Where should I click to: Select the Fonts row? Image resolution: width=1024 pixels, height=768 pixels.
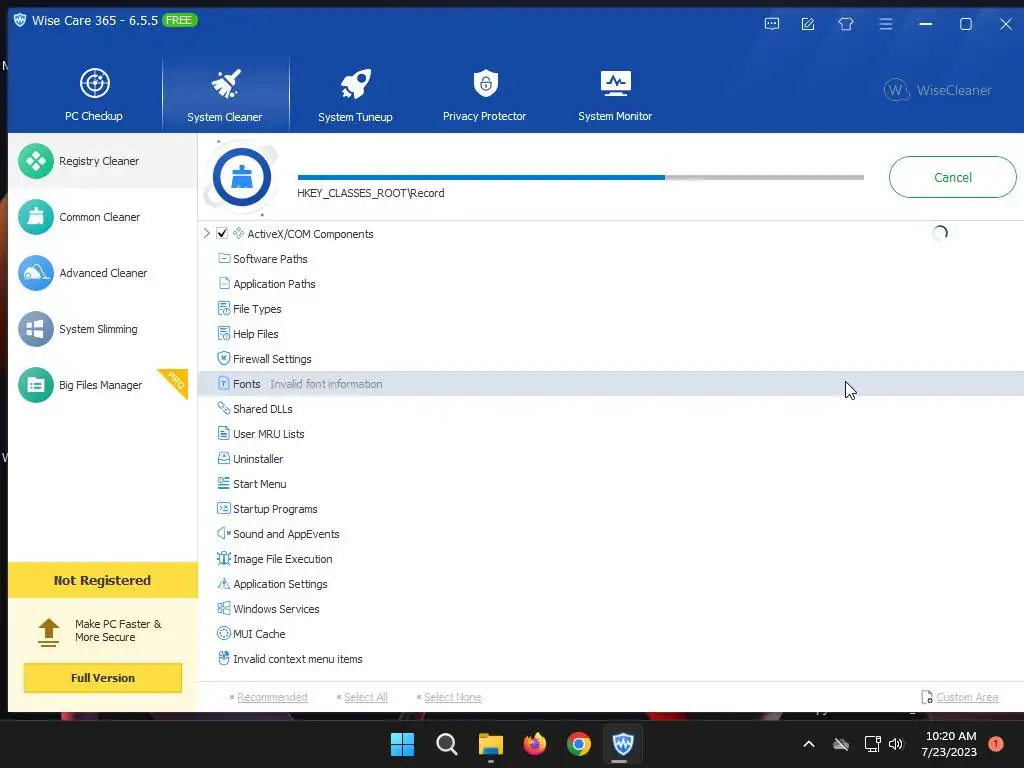(x=611, y=384)
